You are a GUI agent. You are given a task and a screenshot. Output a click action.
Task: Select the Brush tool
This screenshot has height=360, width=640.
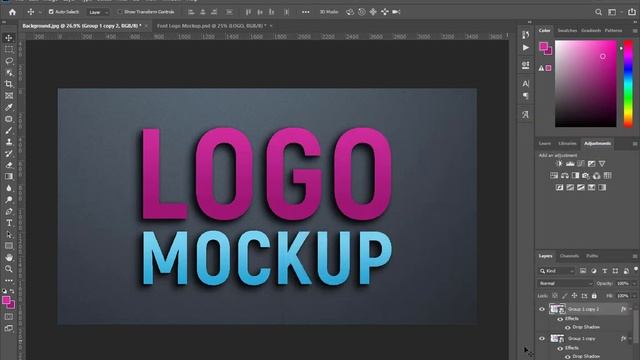(9, 131)
